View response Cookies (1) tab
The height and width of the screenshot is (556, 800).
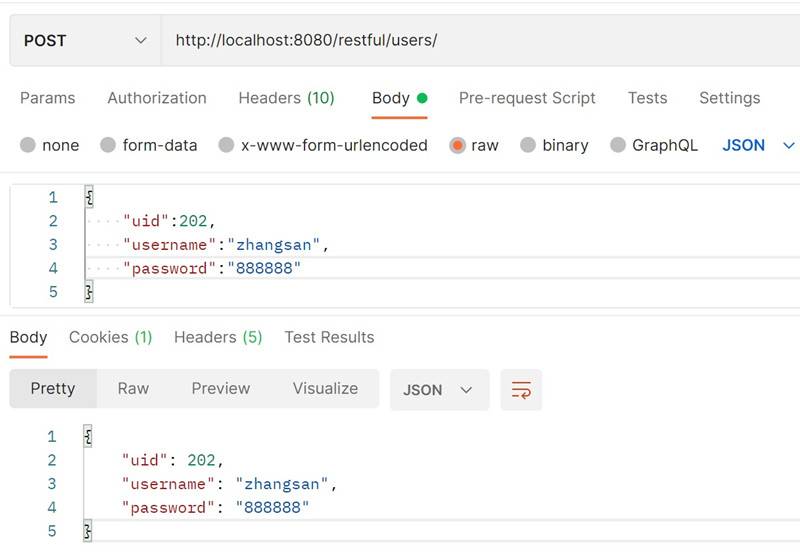[110, 338]
